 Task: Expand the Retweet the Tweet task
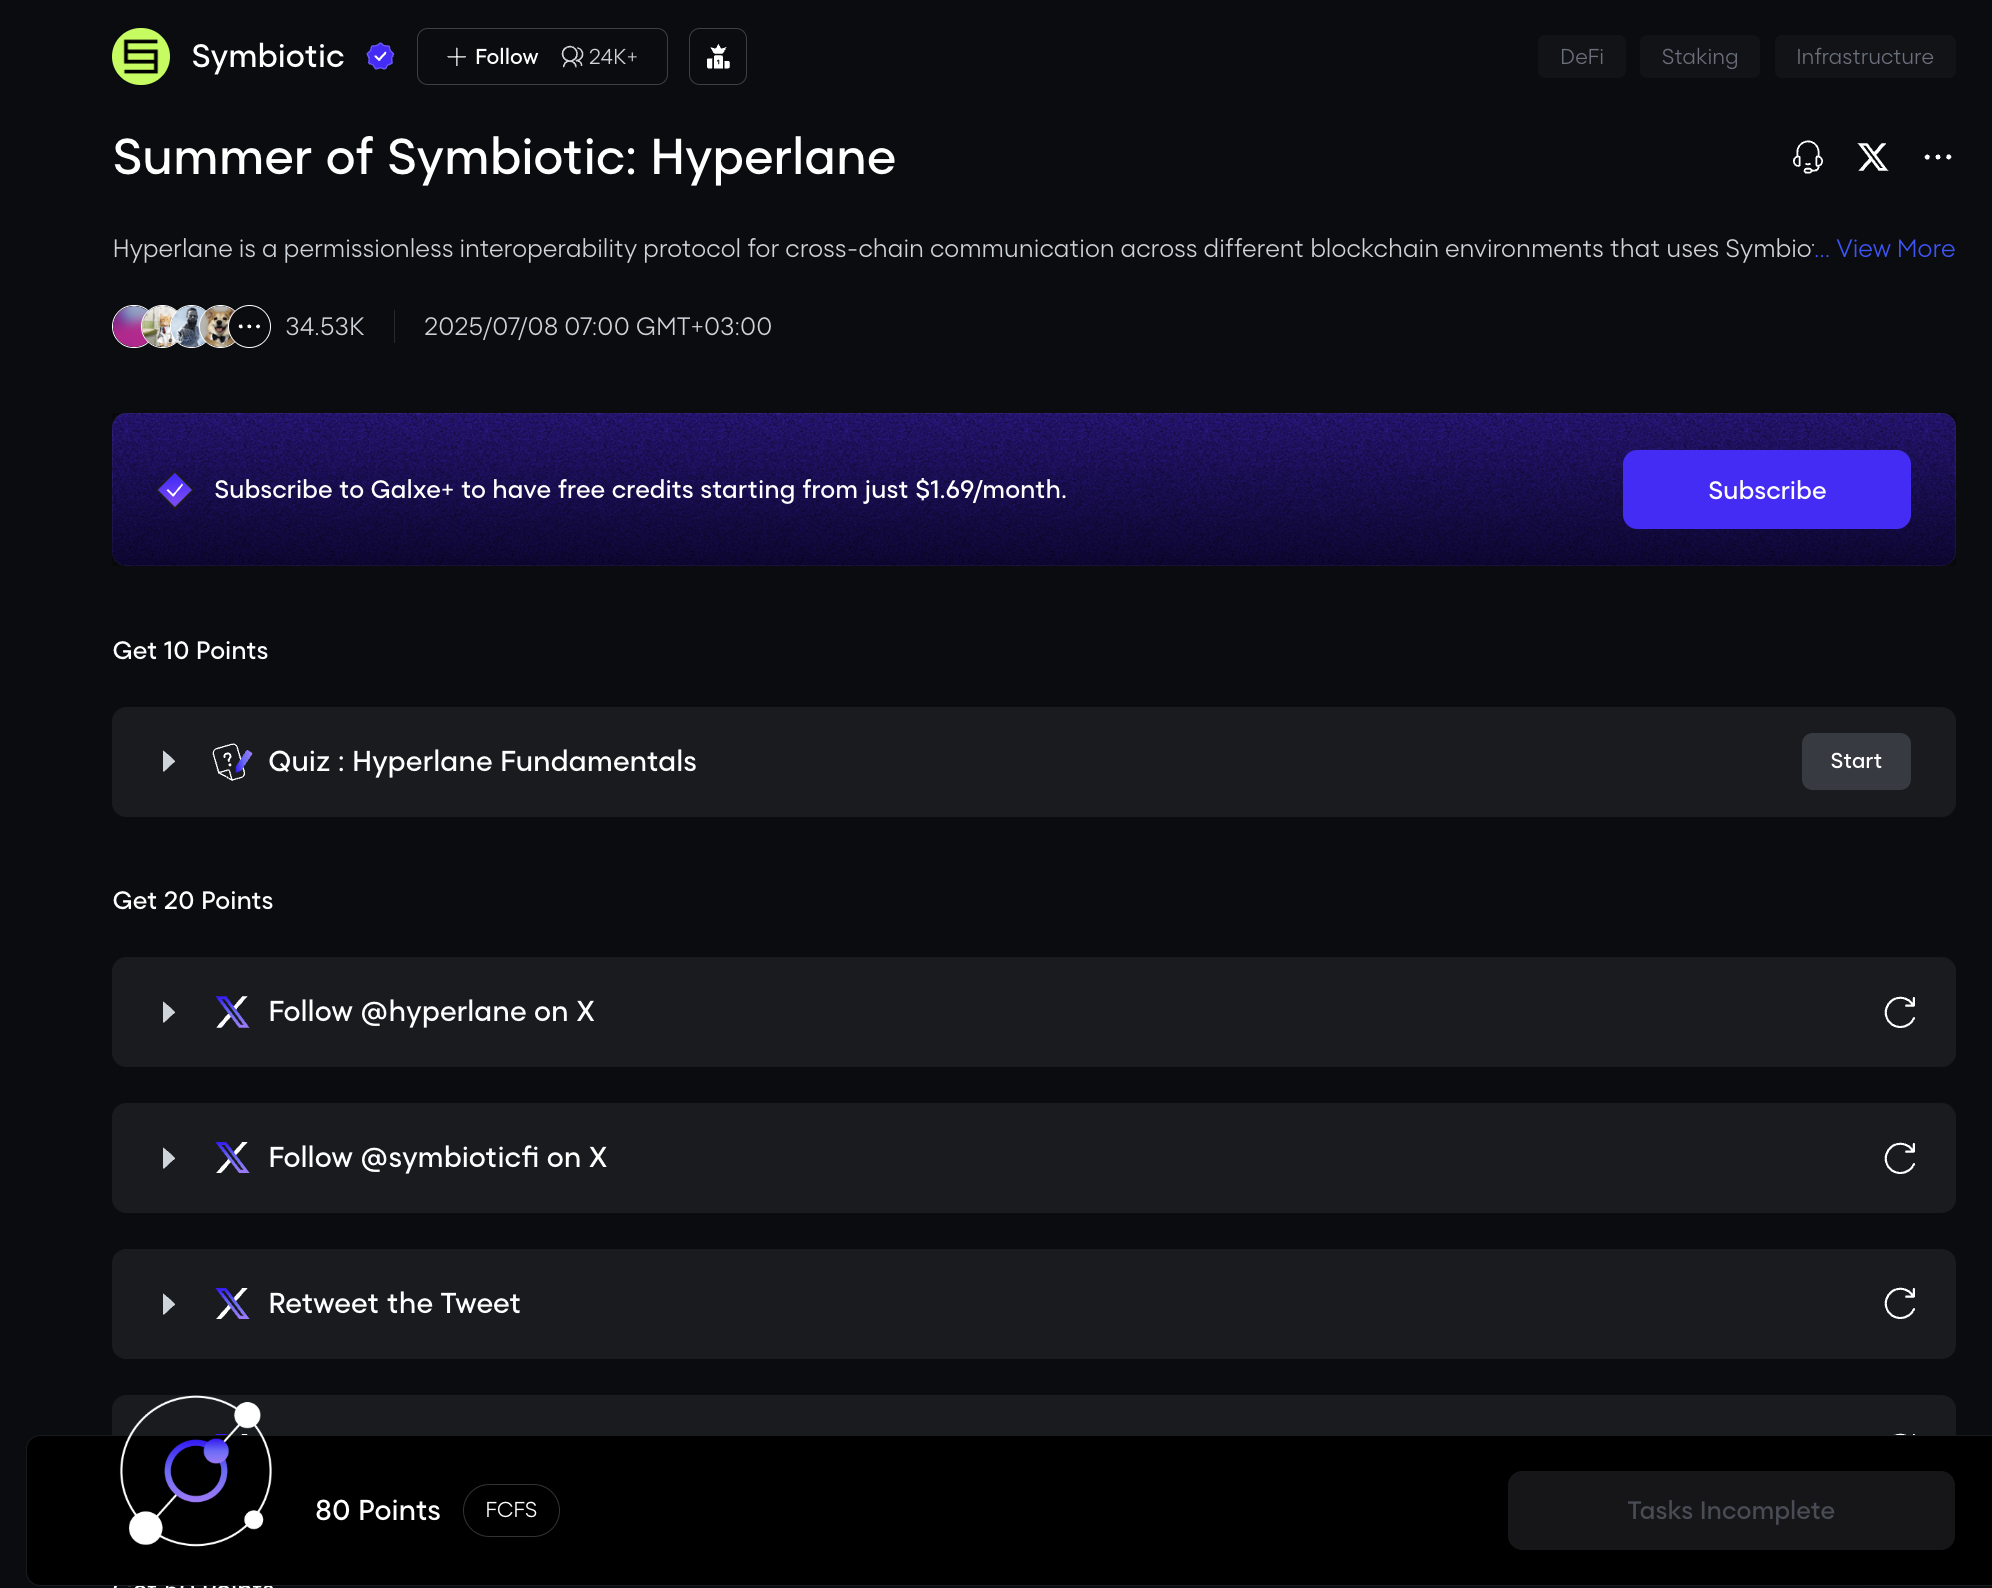(x=168, y=1304)
